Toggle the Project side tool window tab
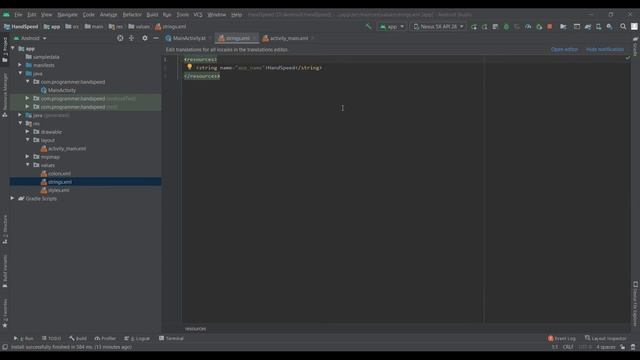 pyautogui.click(x=4, y=49)
